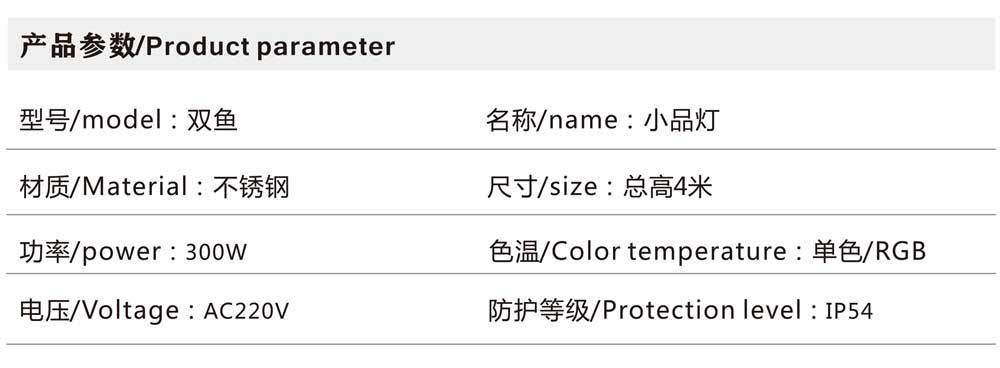Select the 名称/name label
1000x368 pixels.
click(x=552, y=120)
